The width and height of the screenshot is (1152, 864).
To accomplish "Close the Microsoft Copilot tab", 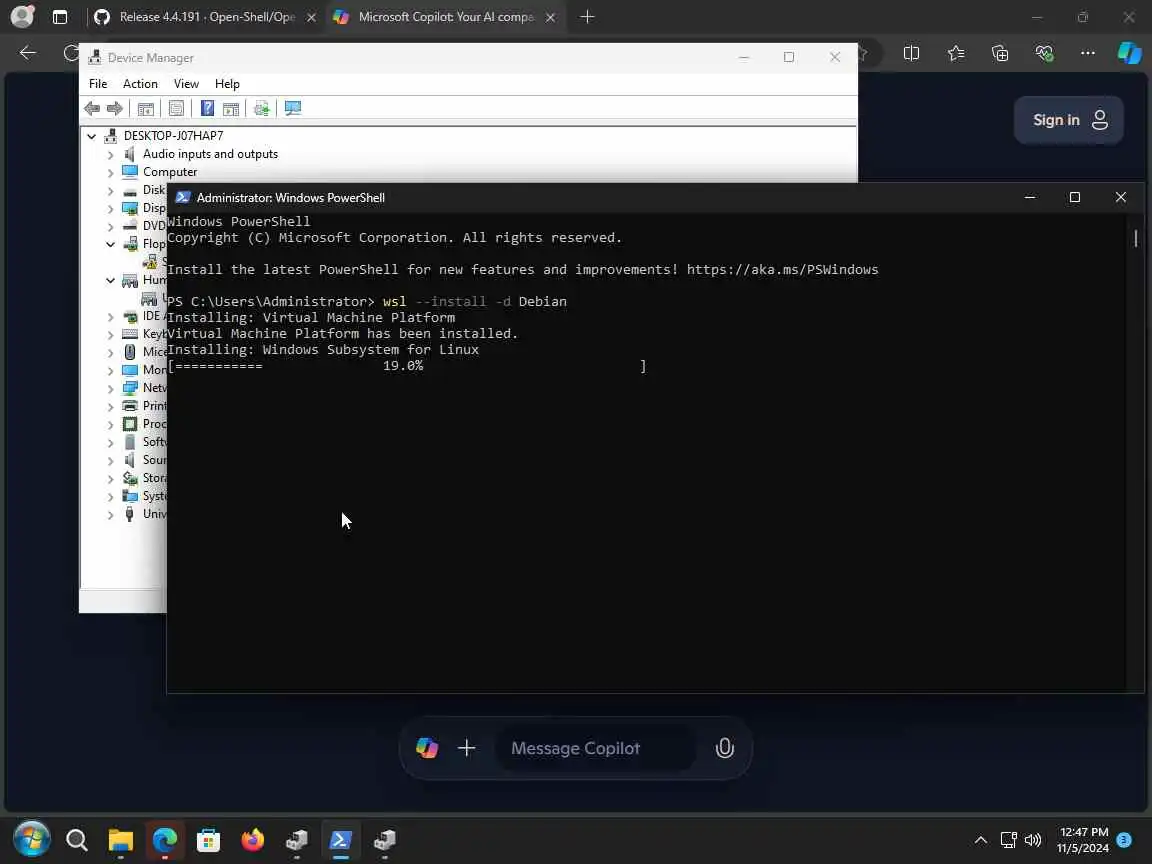I will click(550, 17).
